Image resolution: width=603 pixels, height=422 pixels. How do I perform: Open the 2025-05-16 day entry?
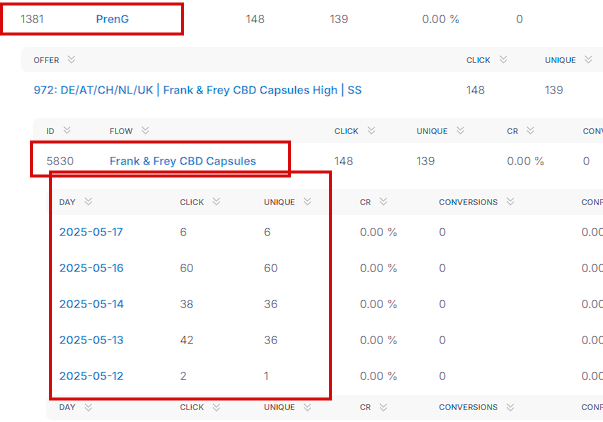click(91, 268)
